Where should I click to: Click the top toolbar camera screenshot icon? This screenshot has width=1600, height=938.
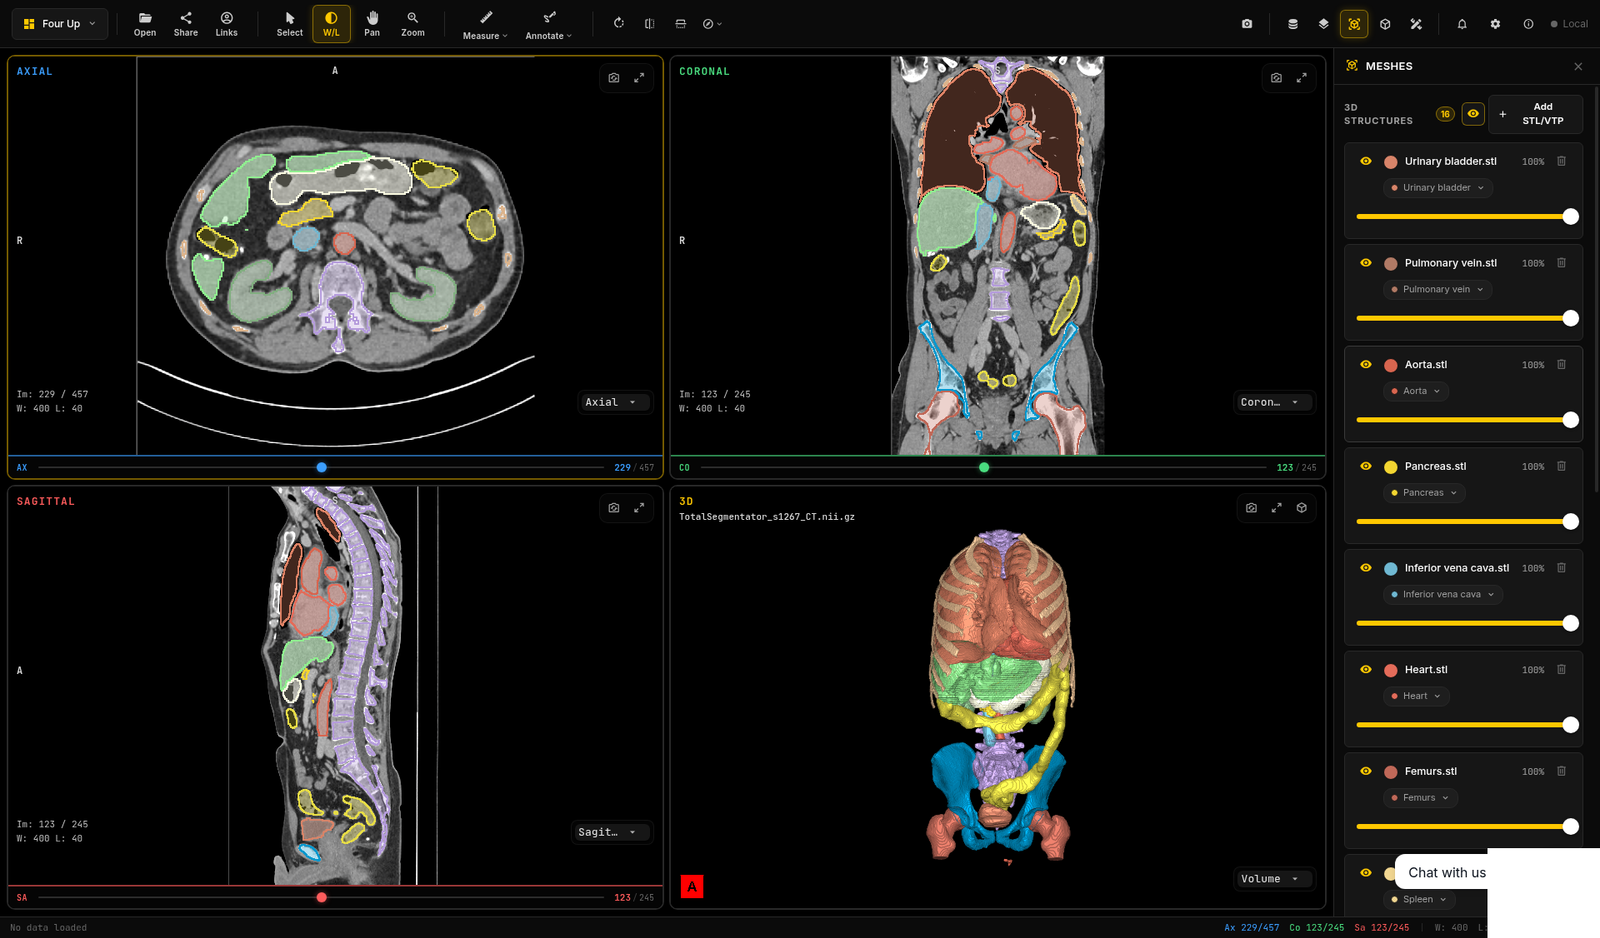tap(1247, 24)
